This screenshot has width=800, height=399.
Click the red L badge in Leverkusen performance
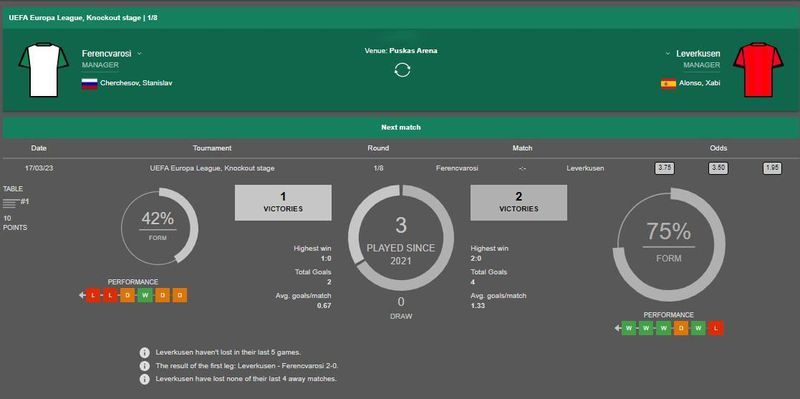[x=715, y=328]
